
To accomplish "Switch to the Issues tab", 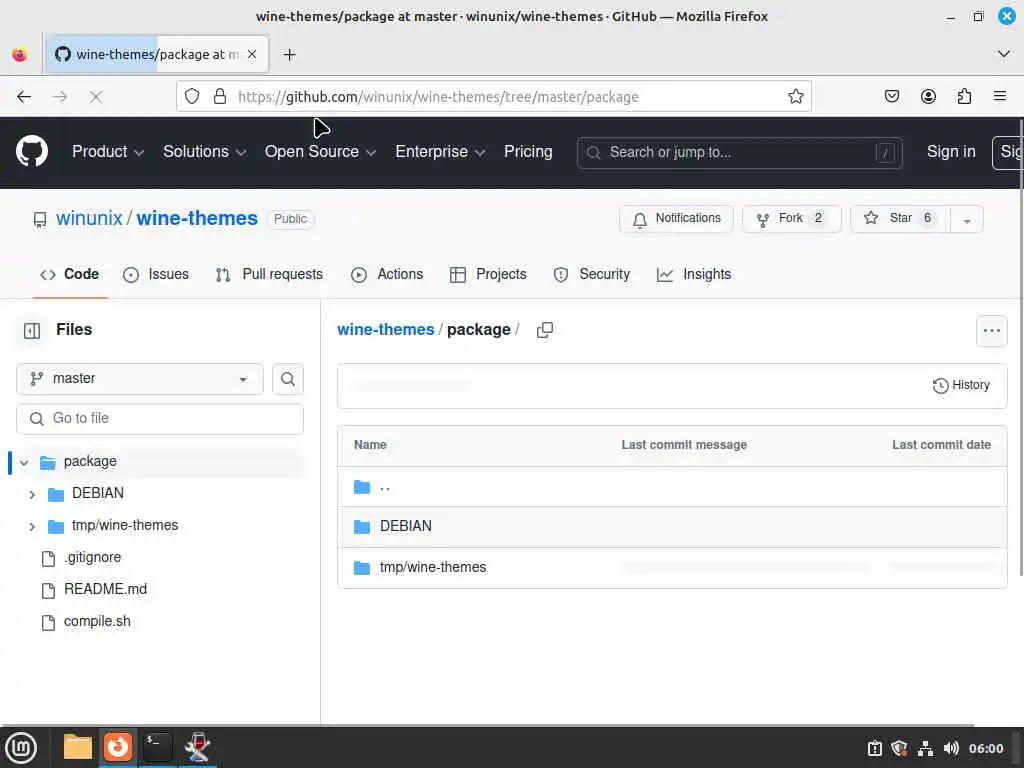I will (156, 274).
